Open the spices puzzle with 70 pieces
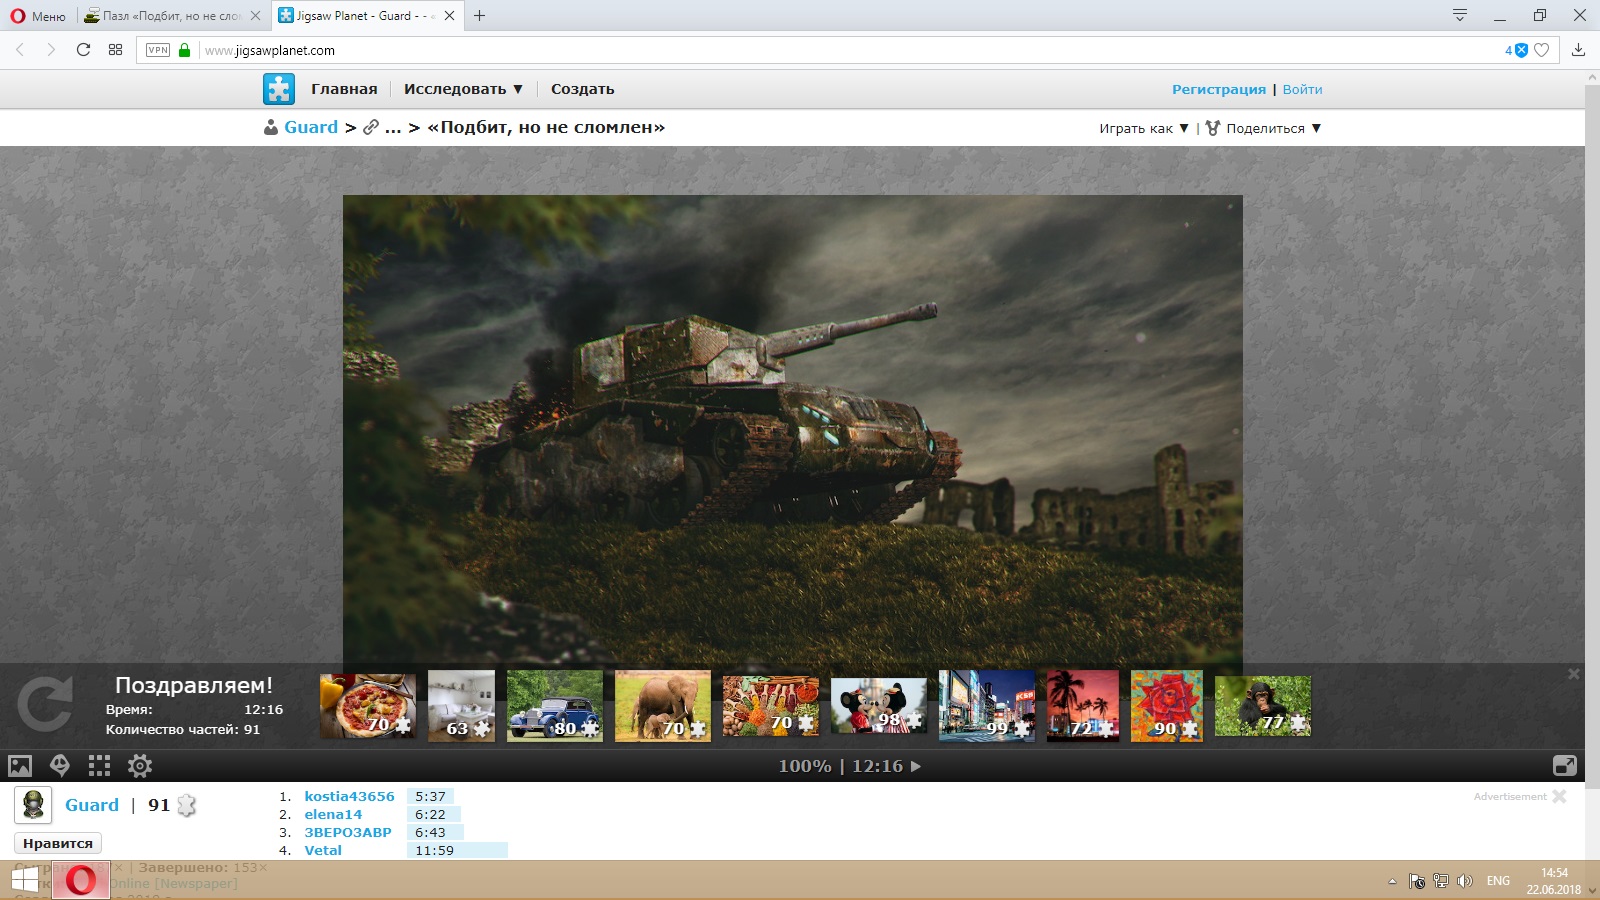The image size is (1600, 900). (x=771, y=706)
